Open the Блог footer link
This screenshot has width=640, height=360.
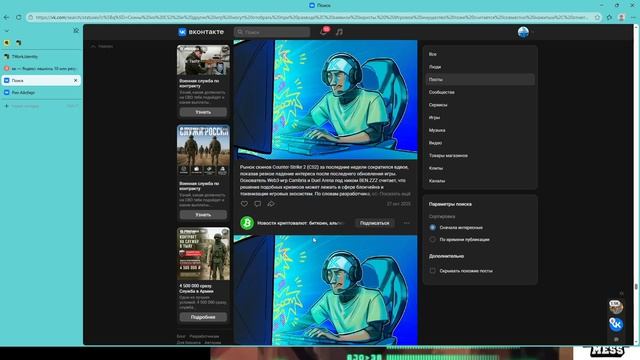pos(181,336)
